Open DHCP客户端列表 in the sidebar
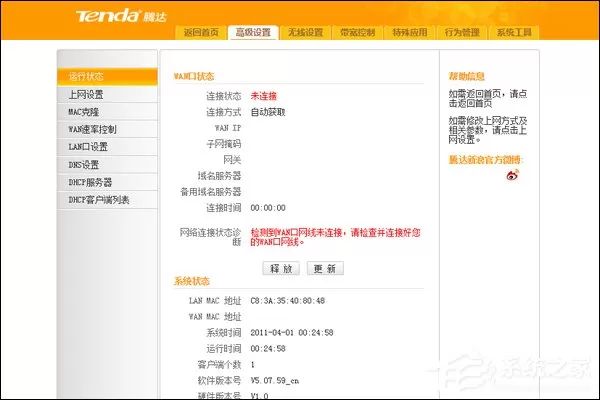This screenshot has width=600, height=400. (x=107, y=200)
